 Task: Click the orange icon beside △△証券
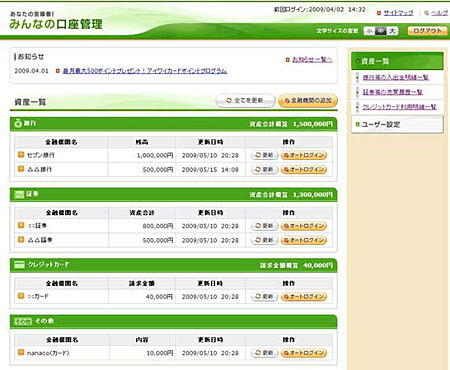click(21, 239)
